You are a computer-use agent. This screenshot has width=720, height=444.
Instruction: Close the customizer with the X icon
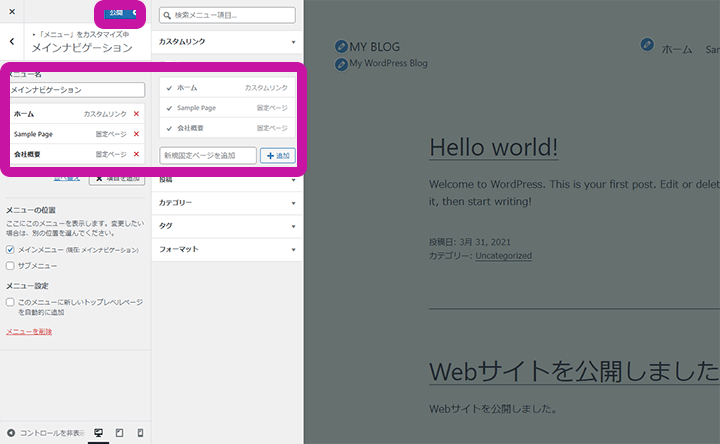coord(12,13)
